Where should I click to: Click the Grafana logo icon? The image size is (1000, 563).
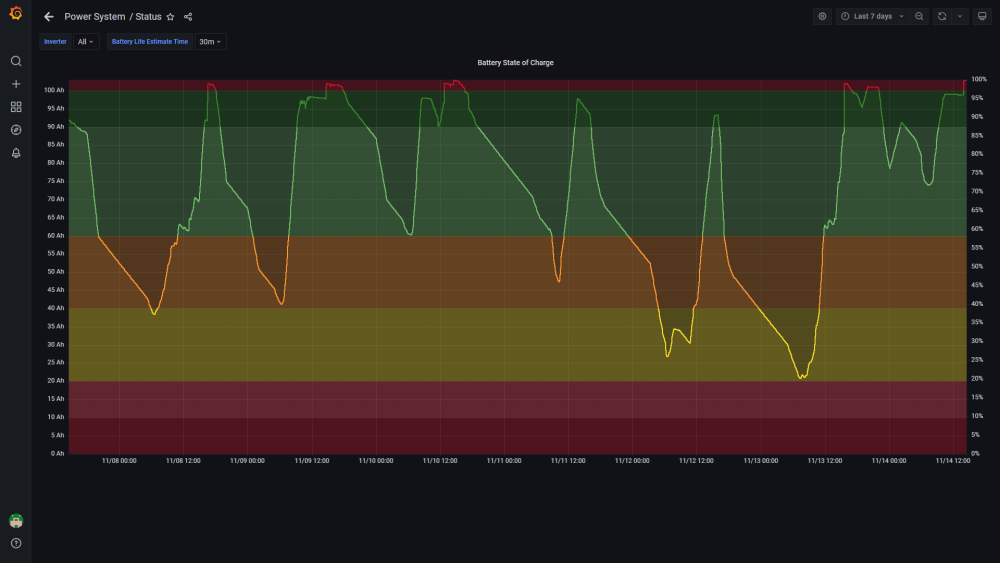tap(16, 13)
